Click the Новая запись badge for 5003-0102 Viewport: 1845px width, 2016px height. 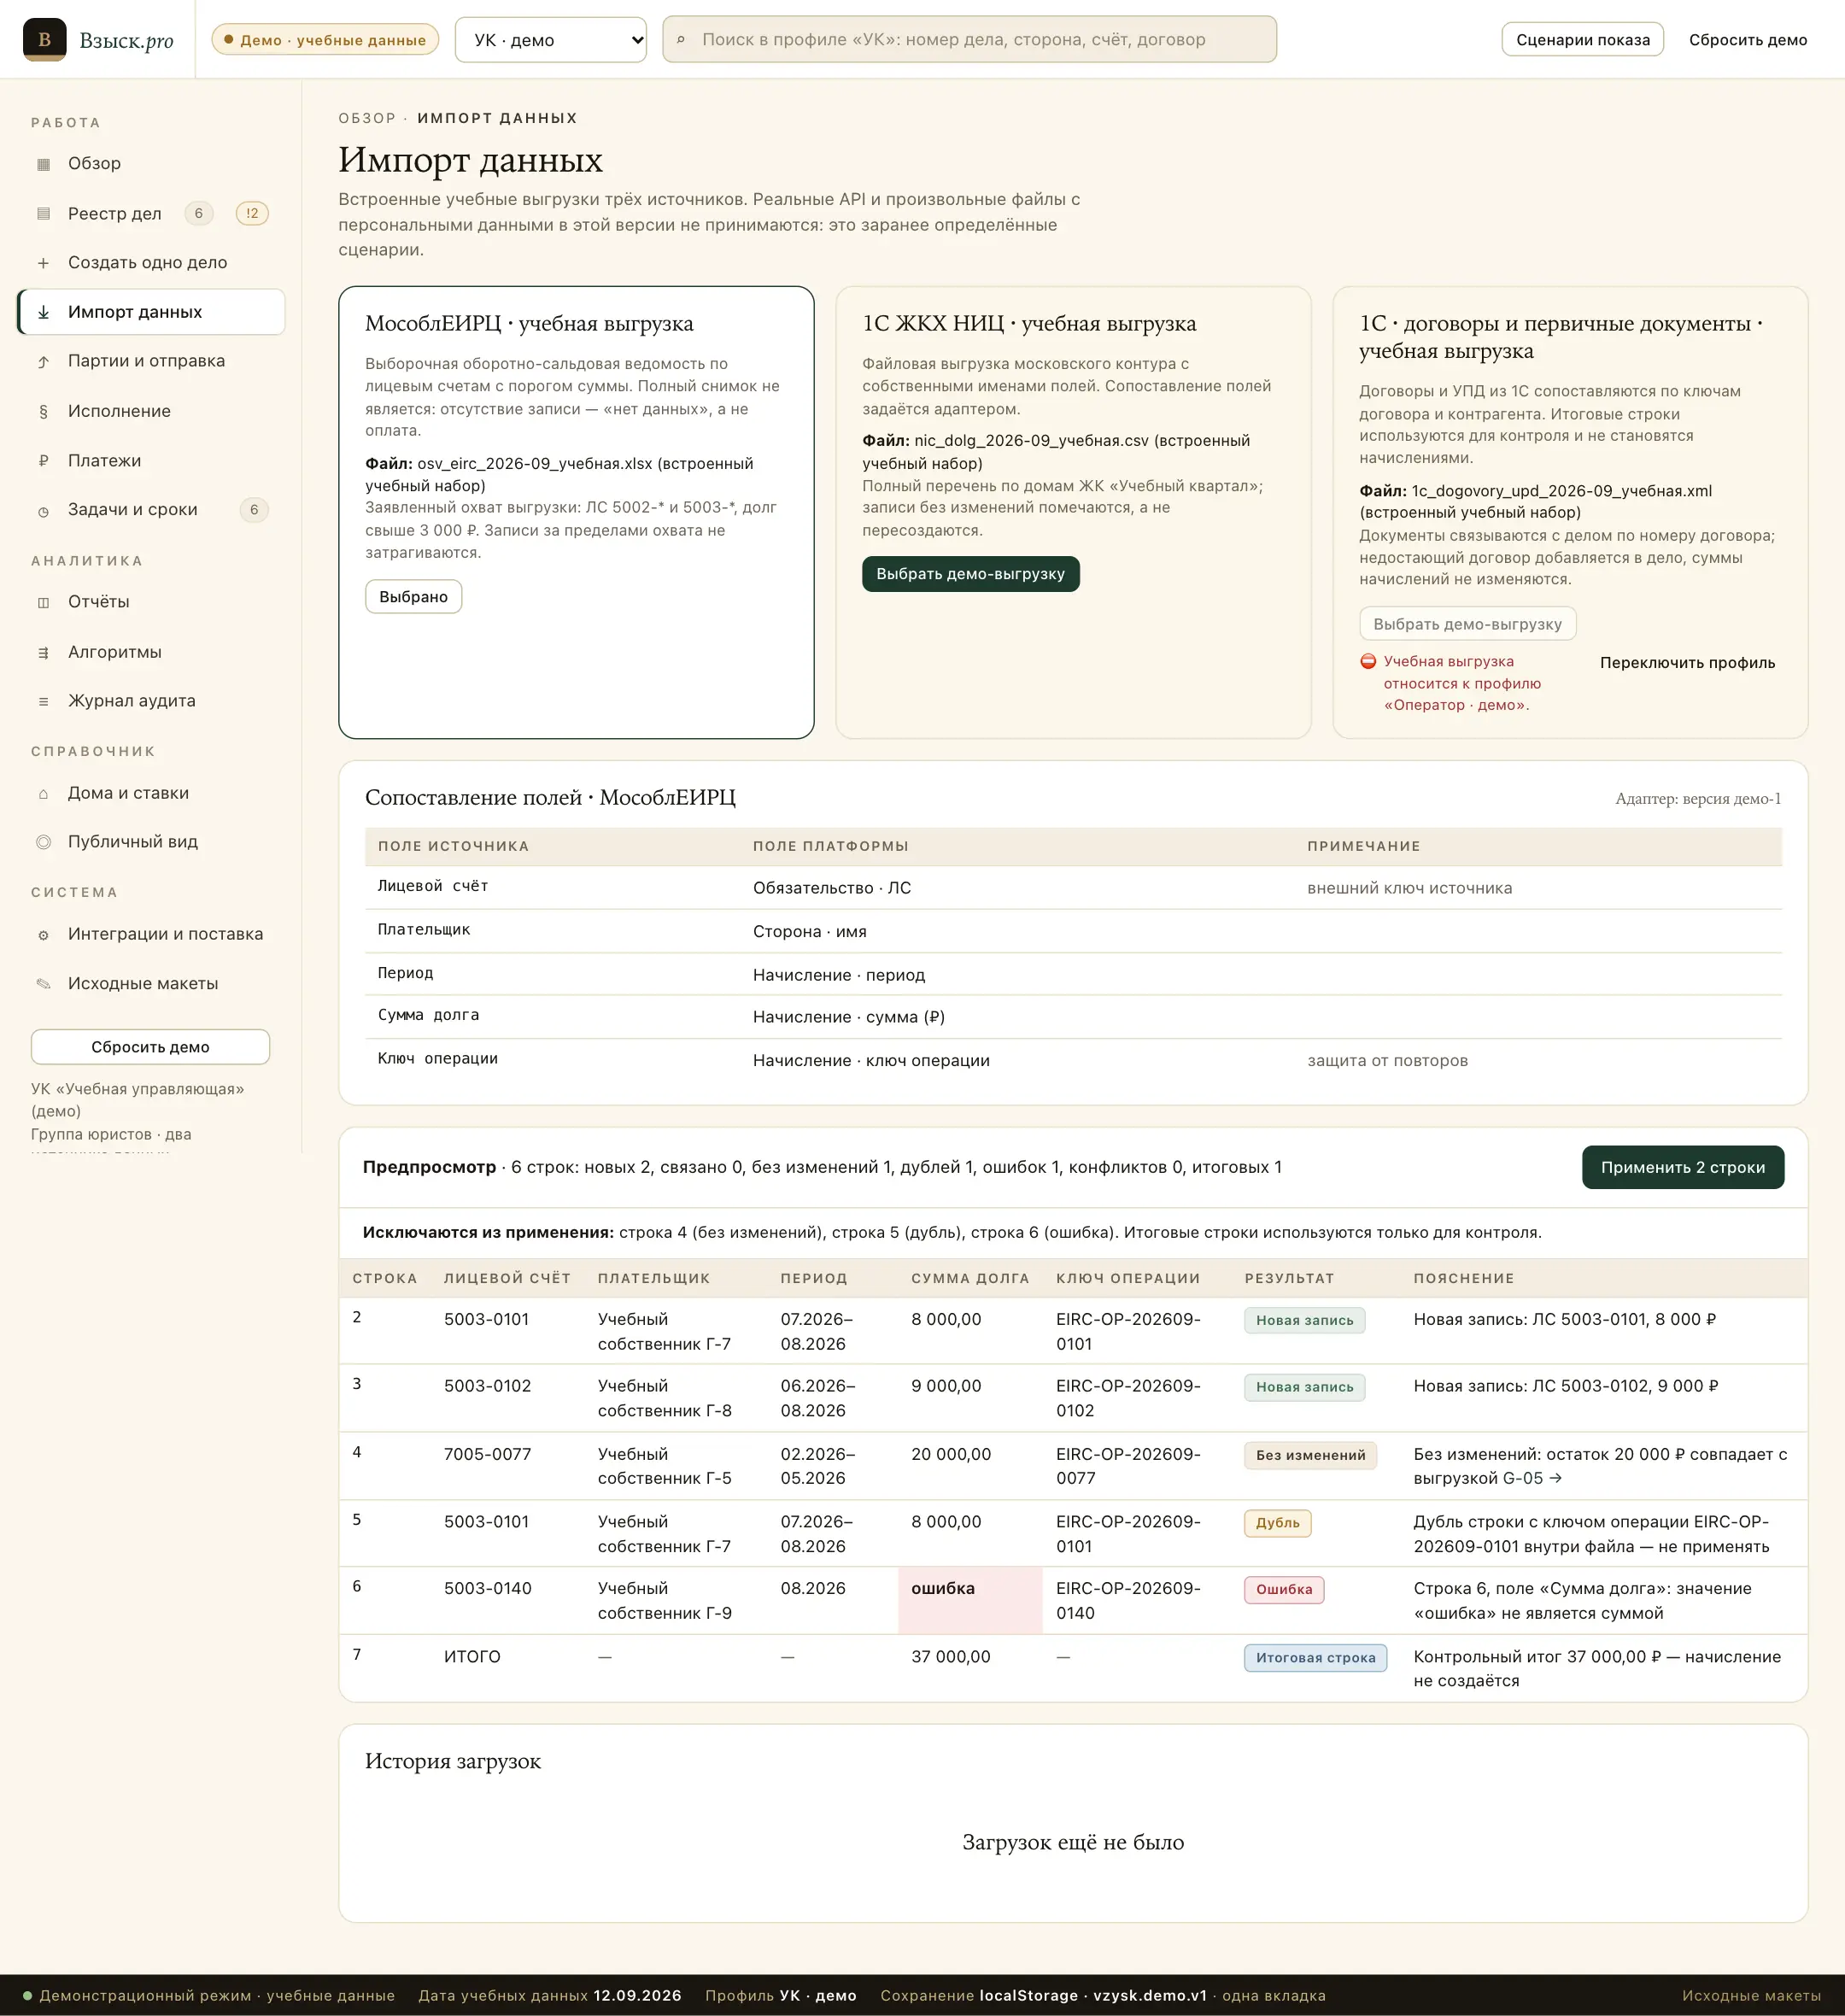coord(1304,1387)
